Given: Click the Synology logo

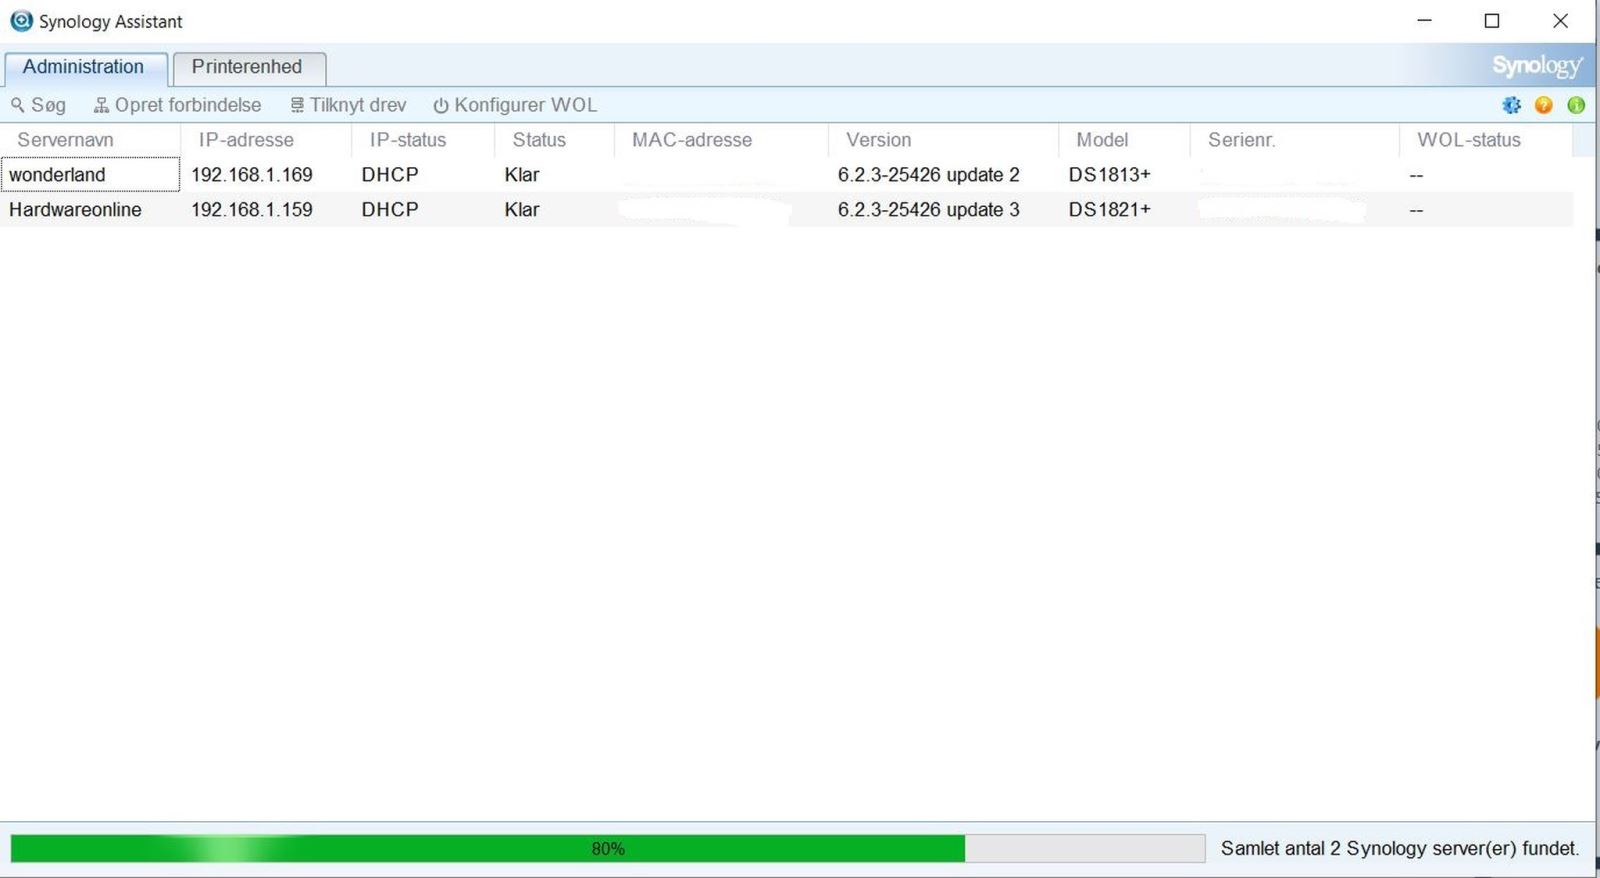Looking at the screenshot, I should click(x=1537, y=67).
